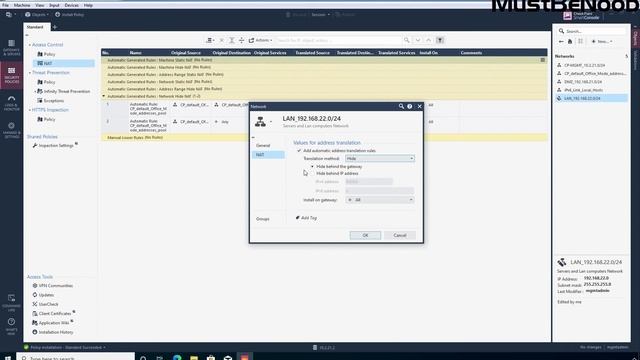
Task: Select the Standard policy tab
Action: click(35, 27)
